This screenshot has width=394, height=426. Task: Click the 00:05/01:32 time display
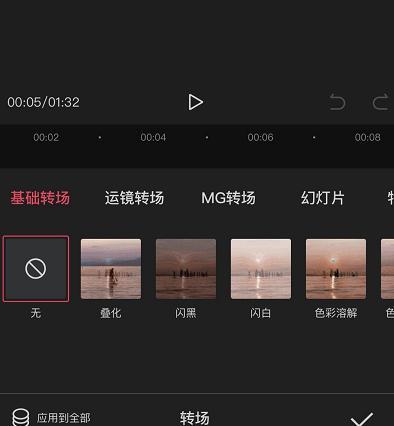(43, 102)
